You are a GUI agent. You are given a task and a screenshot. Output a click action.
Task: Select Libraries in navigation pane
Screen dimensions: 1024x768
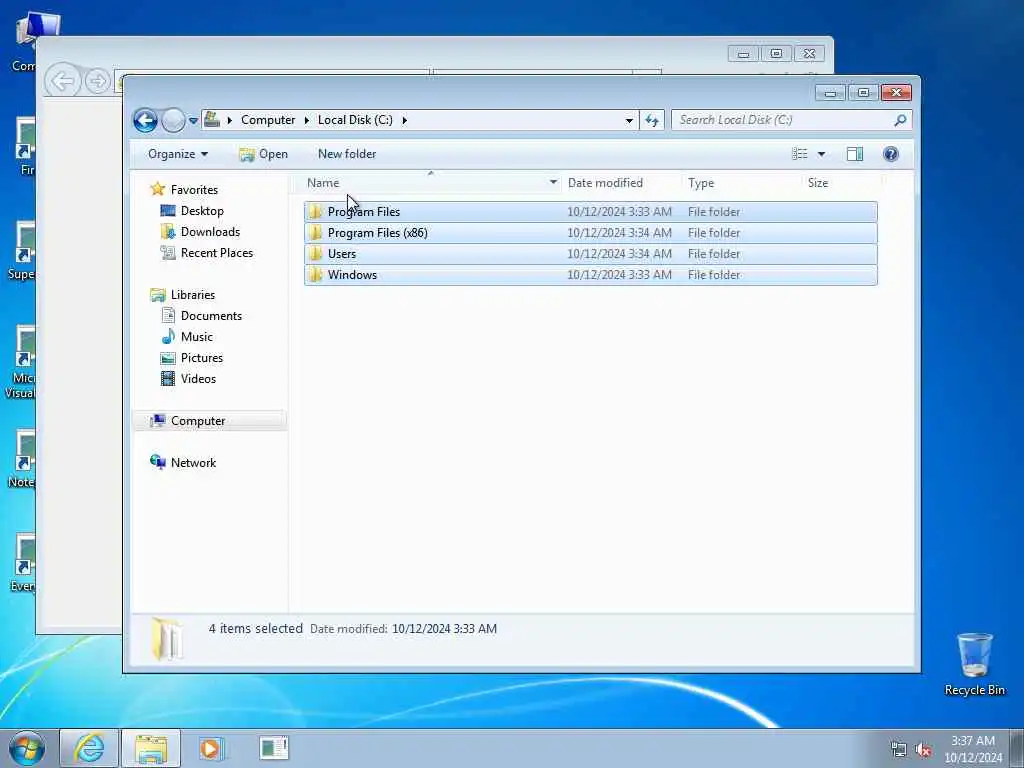193,295
